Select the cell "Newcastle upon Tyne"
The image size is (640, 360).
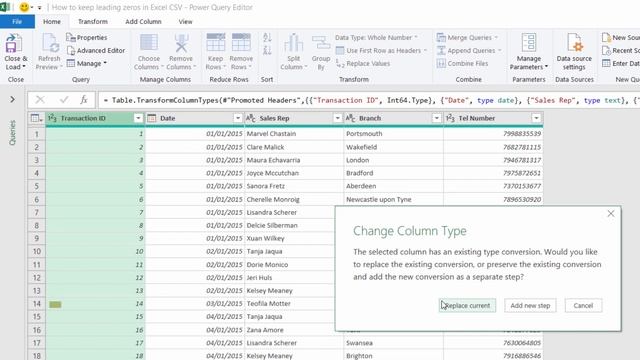[393, 200]
